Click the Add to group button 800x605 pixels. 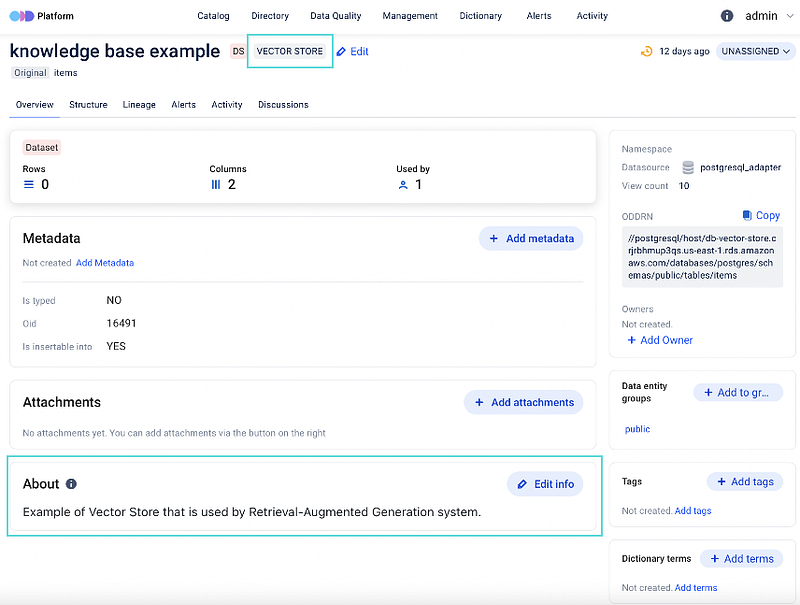tap(738, 392)
